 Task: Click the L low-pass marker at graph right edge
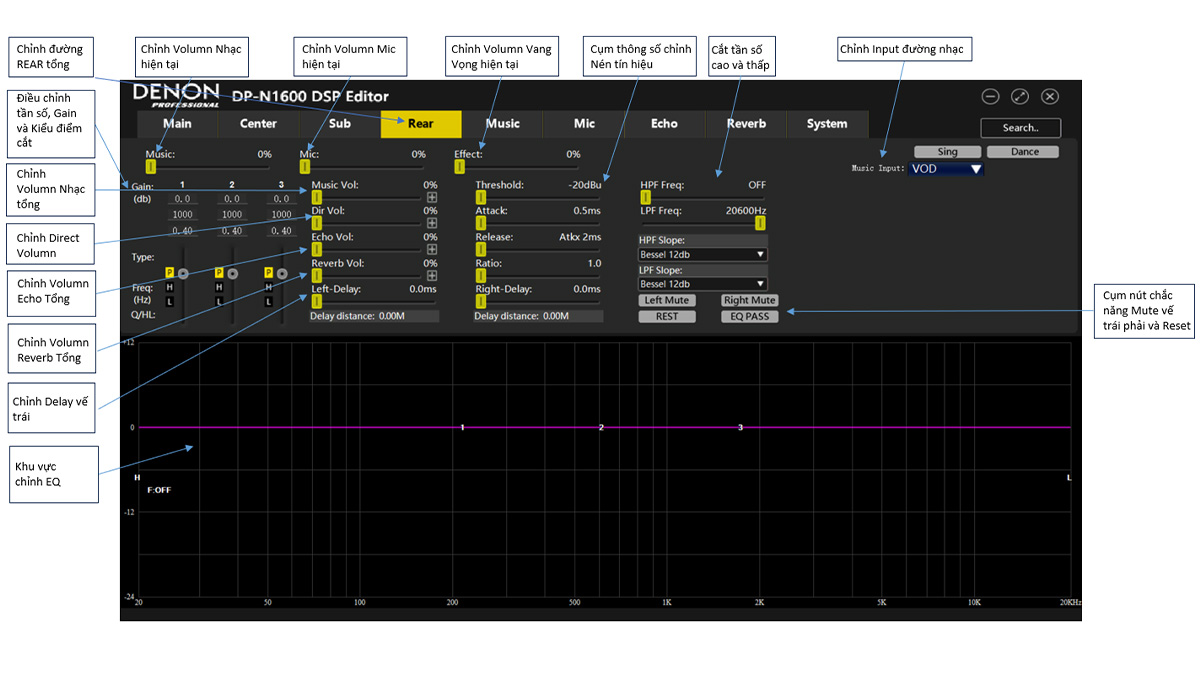click(x=1068, y=478)
